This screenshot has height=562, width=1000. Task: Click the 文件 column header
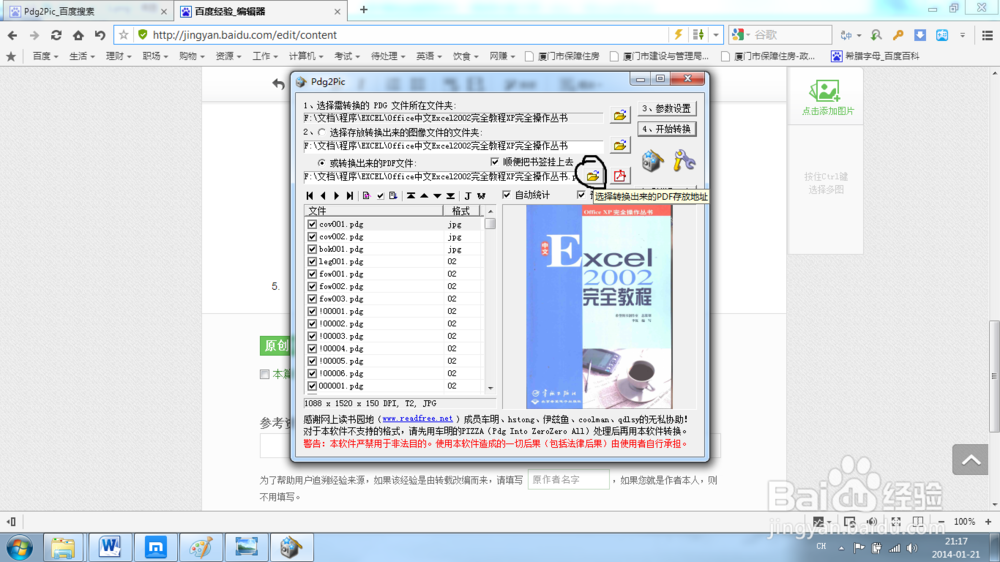click(x=373, y=211)
